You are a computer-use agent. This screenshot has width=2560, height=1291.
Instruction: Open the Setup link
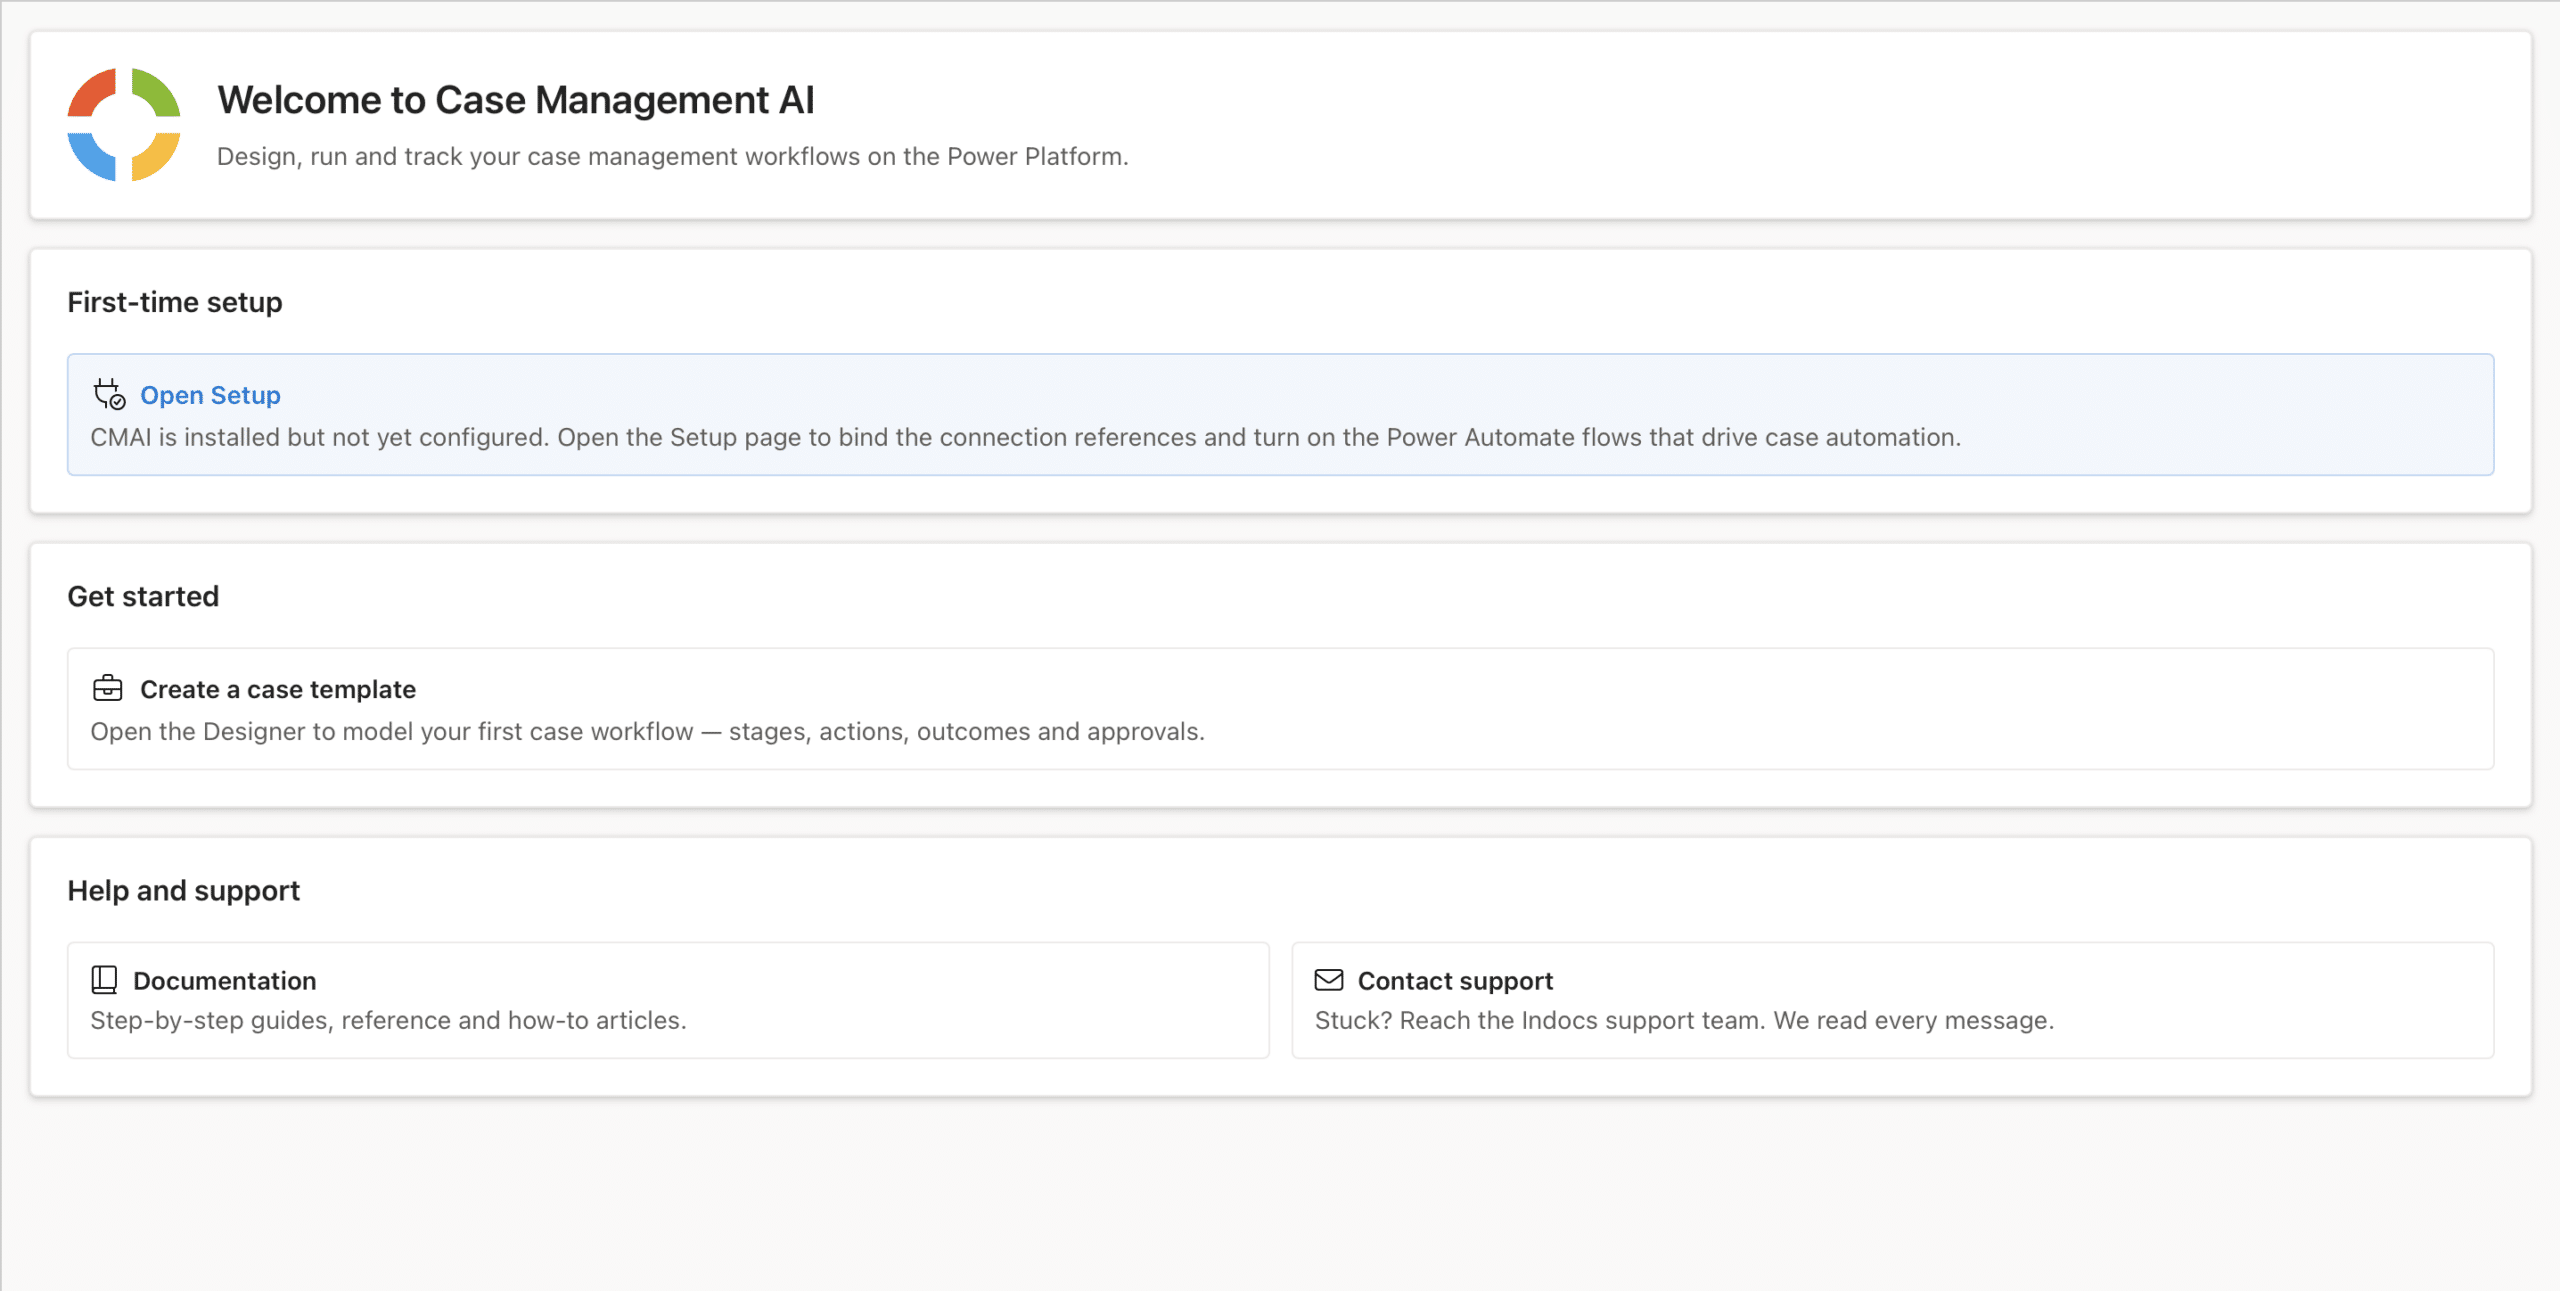210,395
